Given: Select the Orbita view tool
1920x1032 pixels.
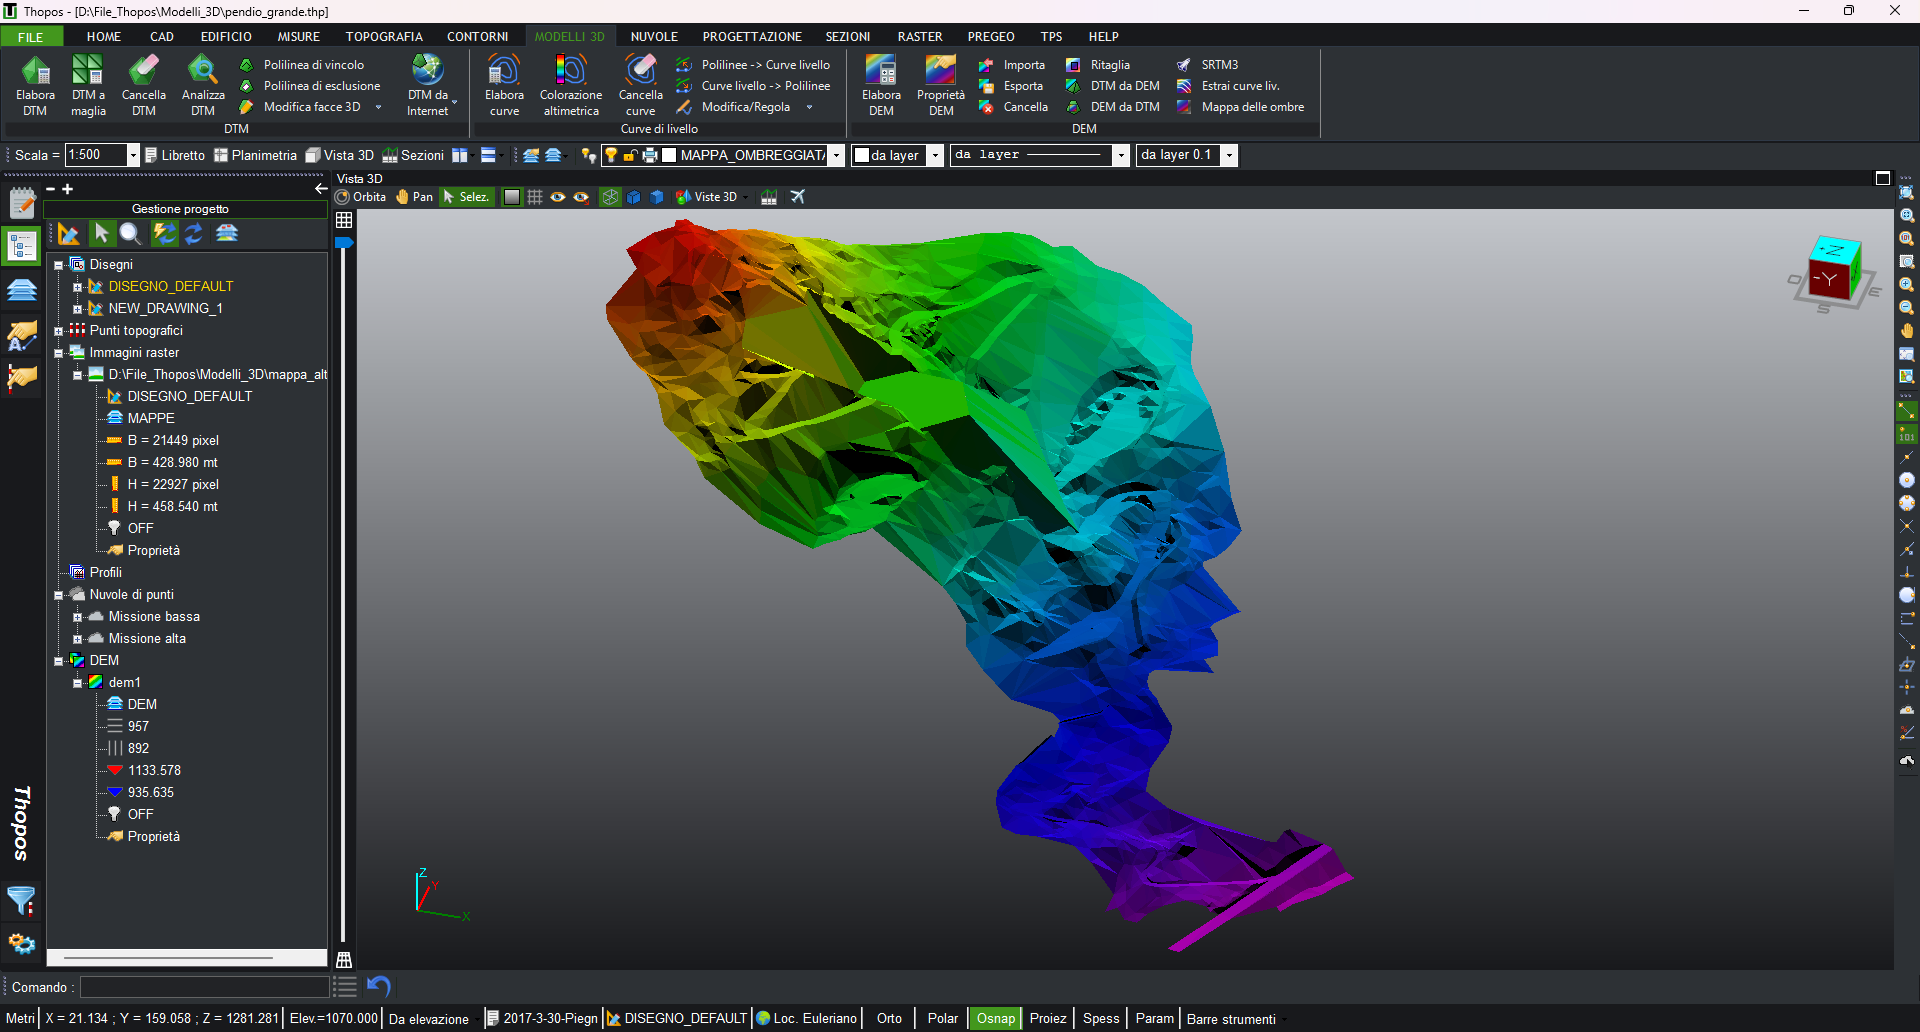Looking at the screenshot, I should click(361, 197).
